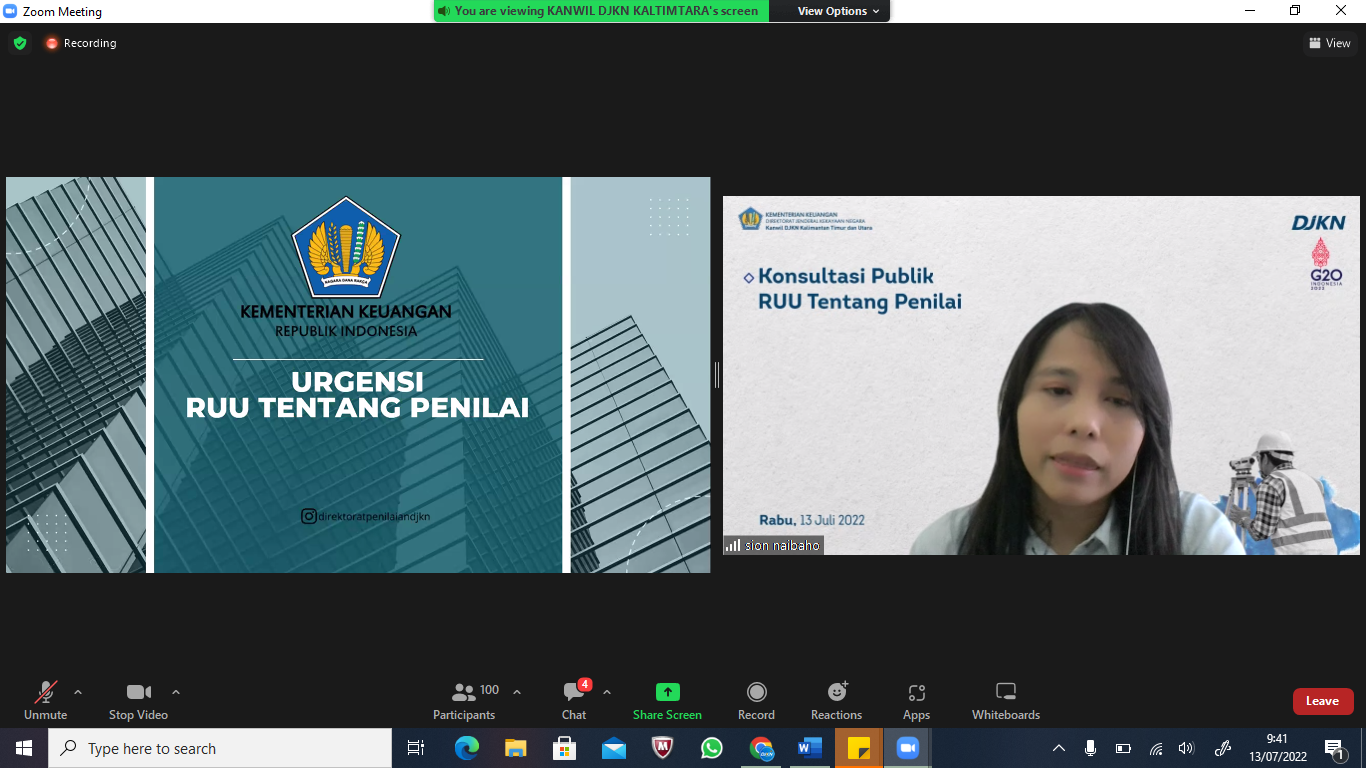This screenshot has width=1366, height=768.
Task: Open the Whiteboards panel
Action: (x=1005, y=701)
